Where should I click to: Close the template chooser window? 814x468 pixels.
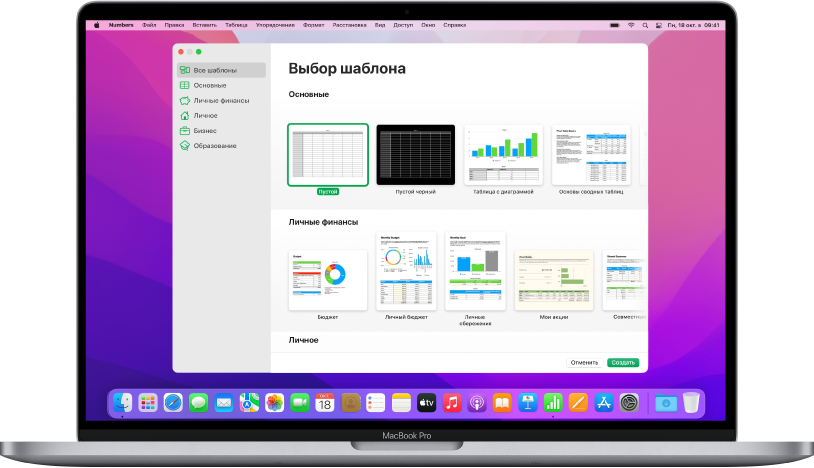point(181,52)
